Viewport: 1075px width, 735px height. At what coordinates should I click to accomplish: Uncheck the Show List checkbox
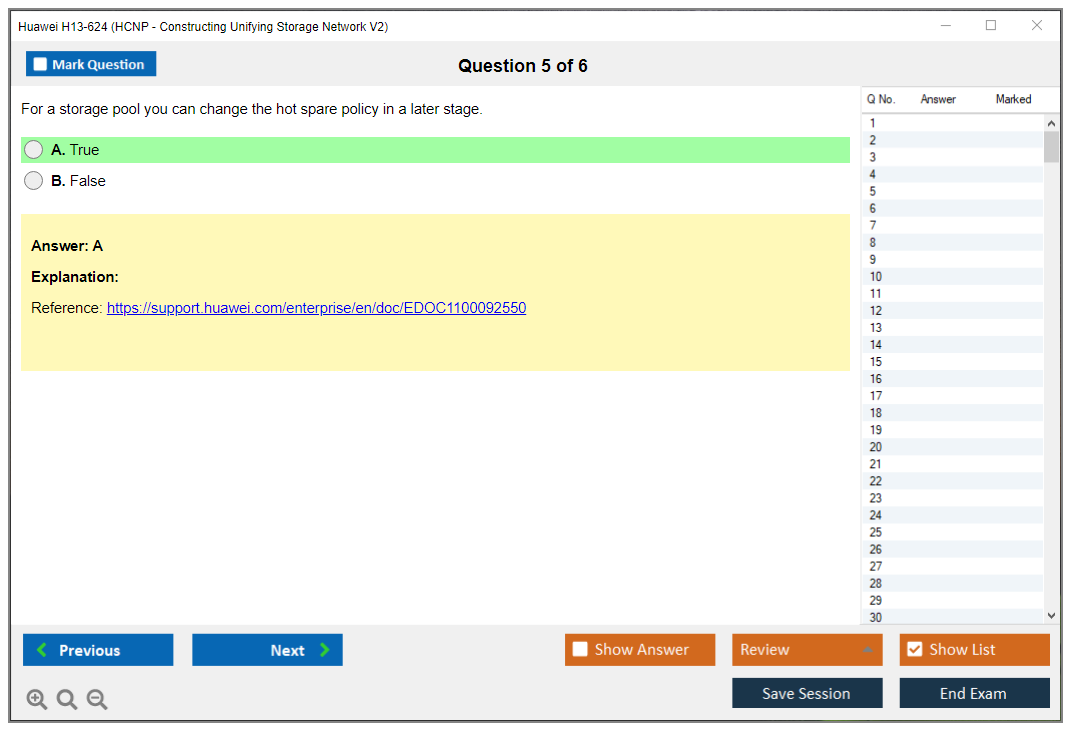(914, 650)
